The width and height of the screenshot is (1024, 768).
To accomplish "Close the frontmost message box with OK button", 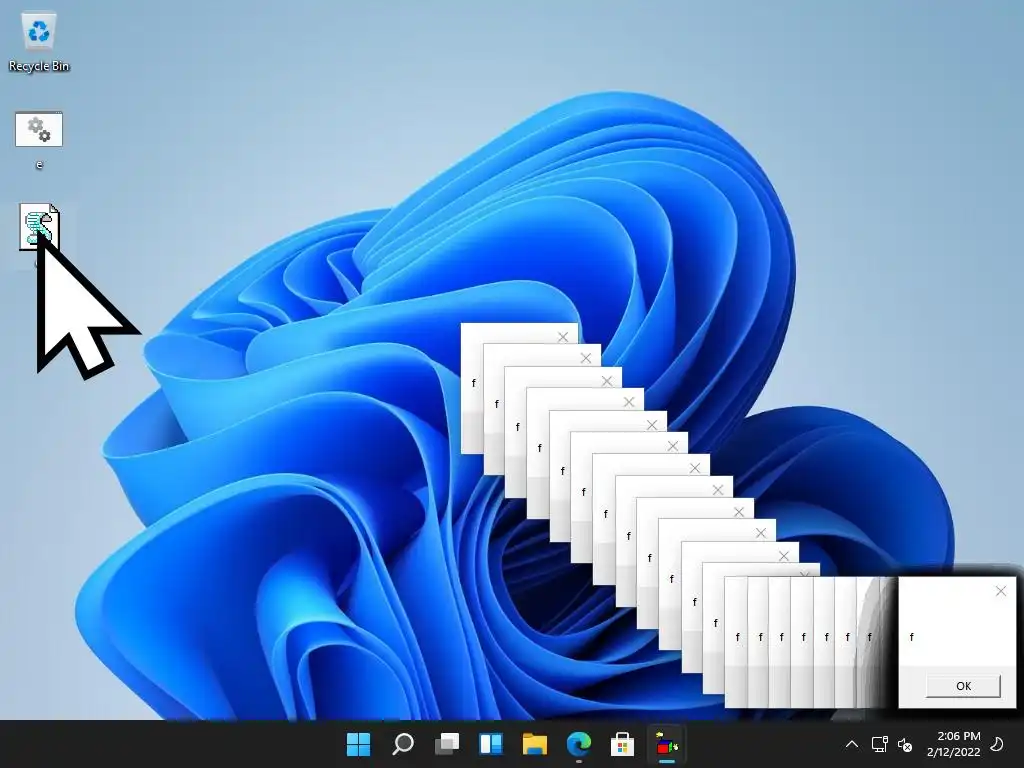I will click(x=1000, y=591).
